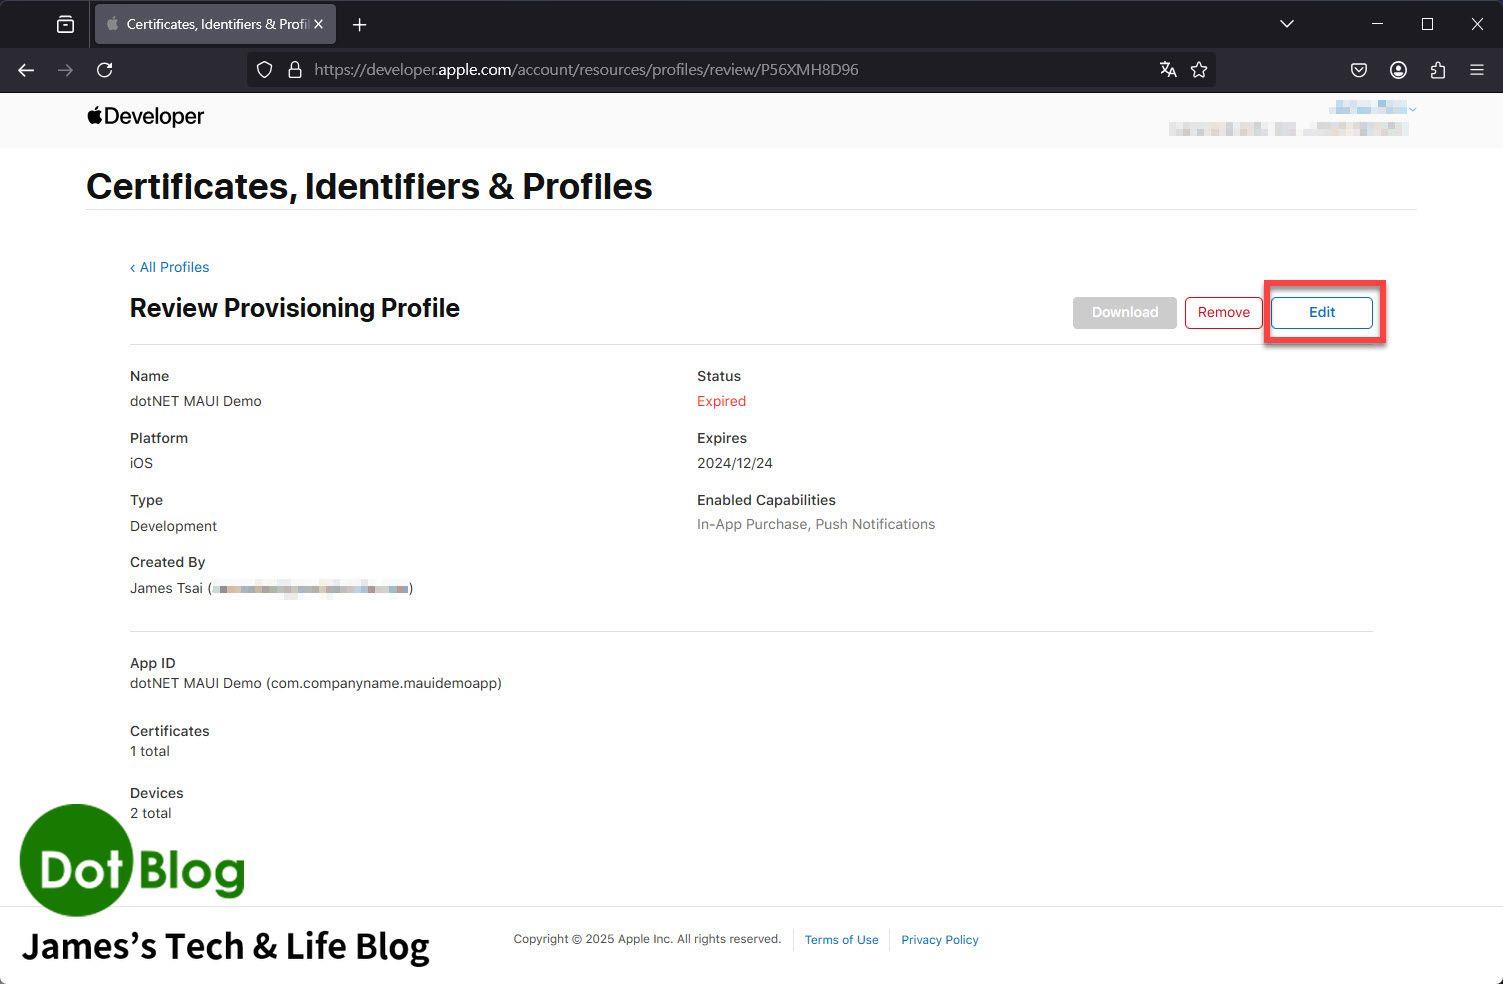Open the Terms of Use link
This screenshot has width=1503, height=984.
(841, 940)
